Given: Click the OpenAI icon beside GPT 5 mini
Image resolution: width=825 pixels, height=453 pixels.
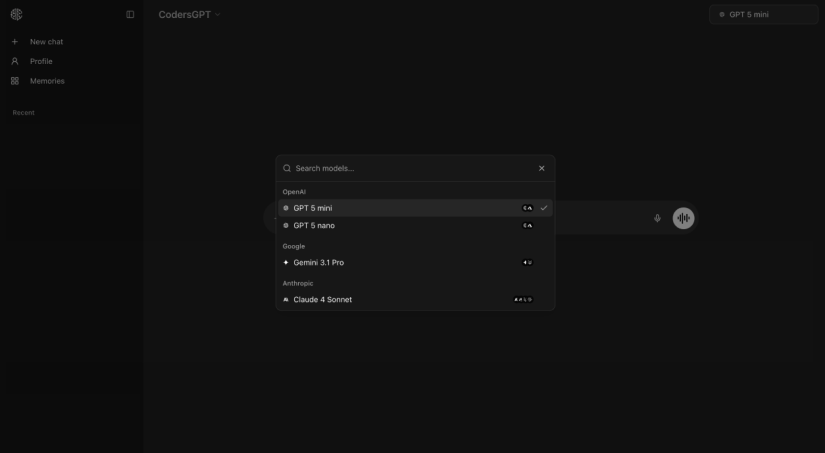Looking at the screenshot, I should pos(286,208).
